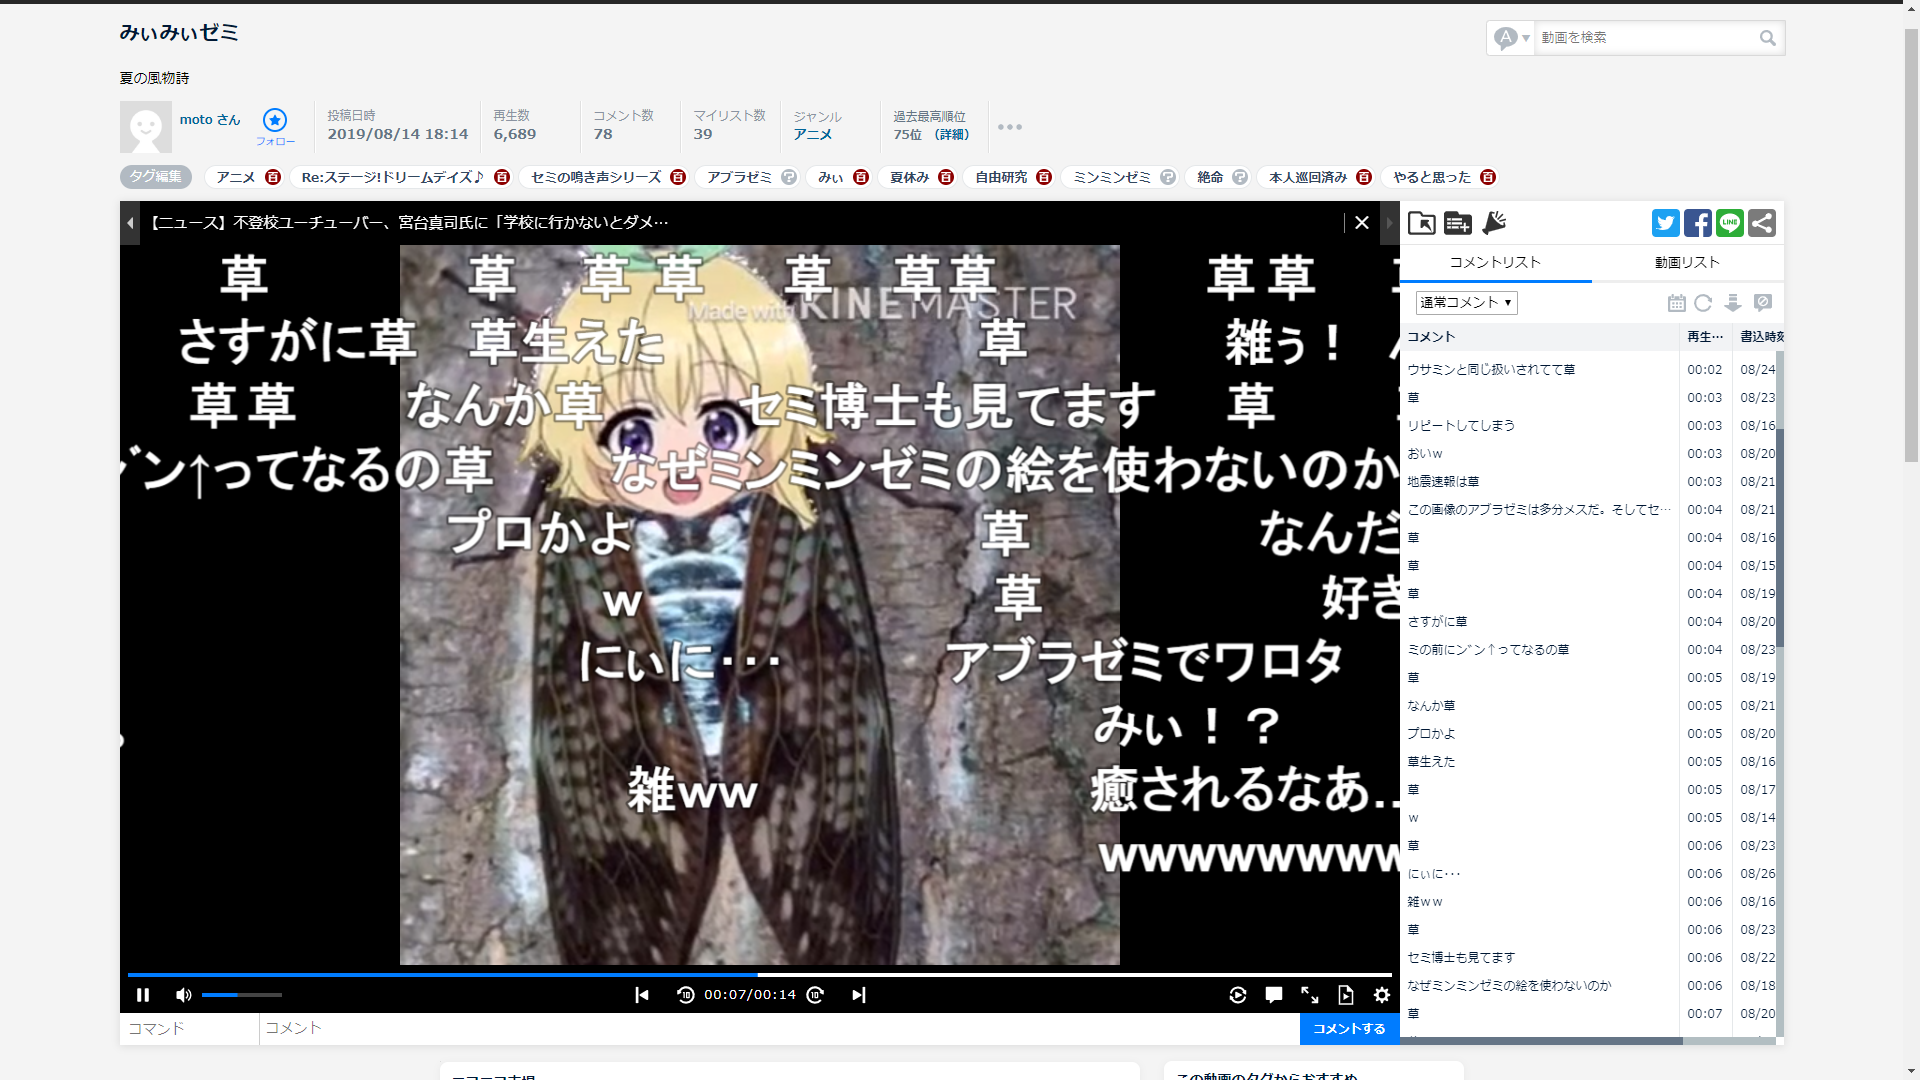The image size is (1920, 1080).
Task: Expand the more info ellipsis menu
Action: pyautogui.click(x=1009, y=127)
